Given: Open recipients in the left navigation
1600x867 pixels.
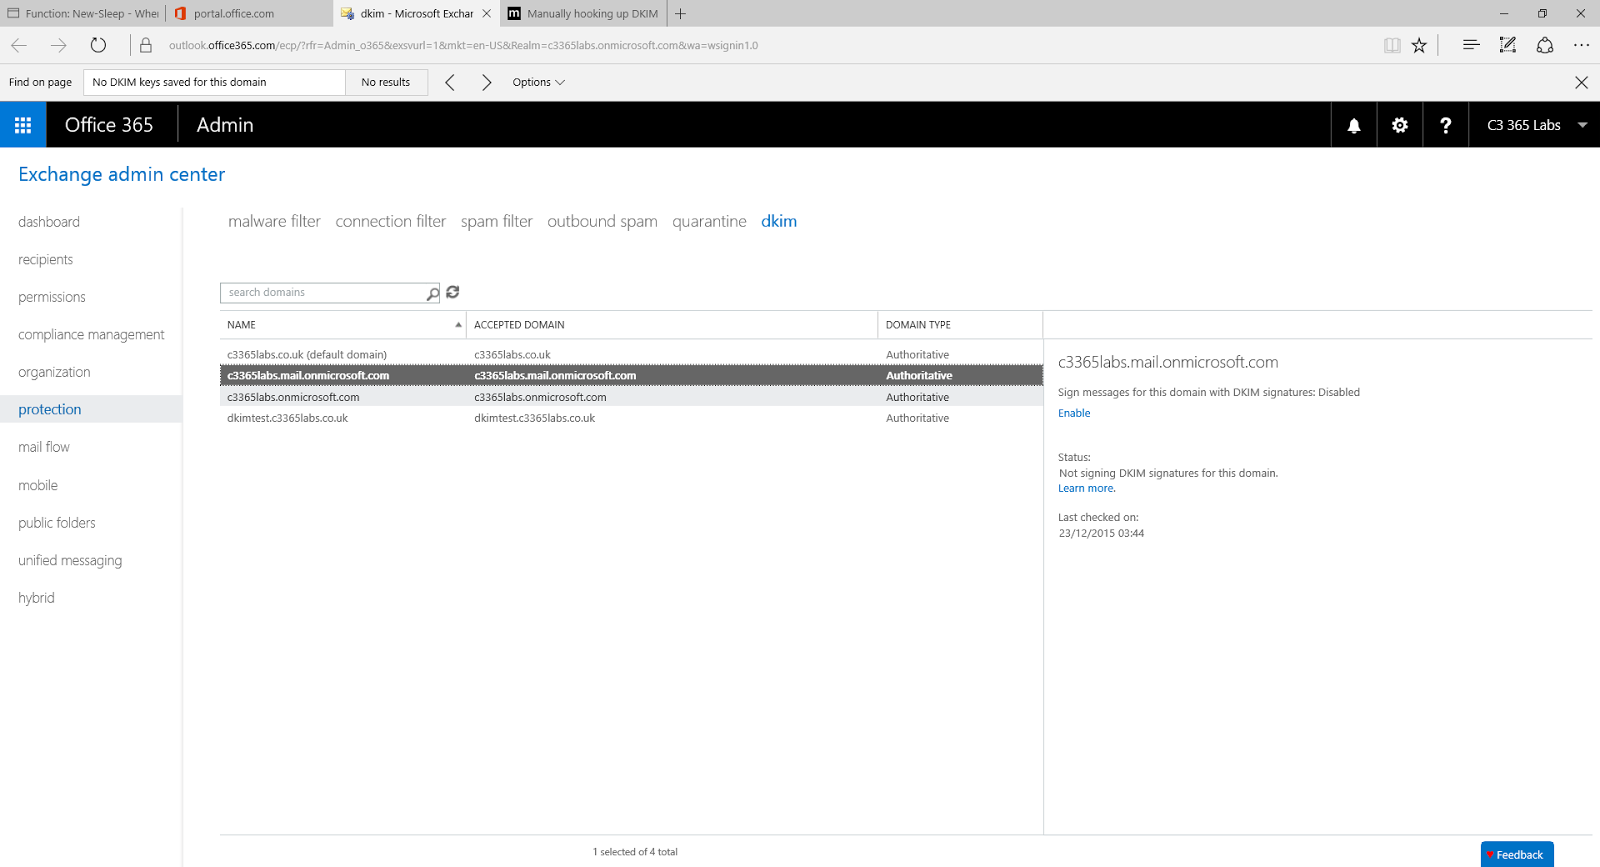Looking at the screenshot, I should (x=46, y=260).
